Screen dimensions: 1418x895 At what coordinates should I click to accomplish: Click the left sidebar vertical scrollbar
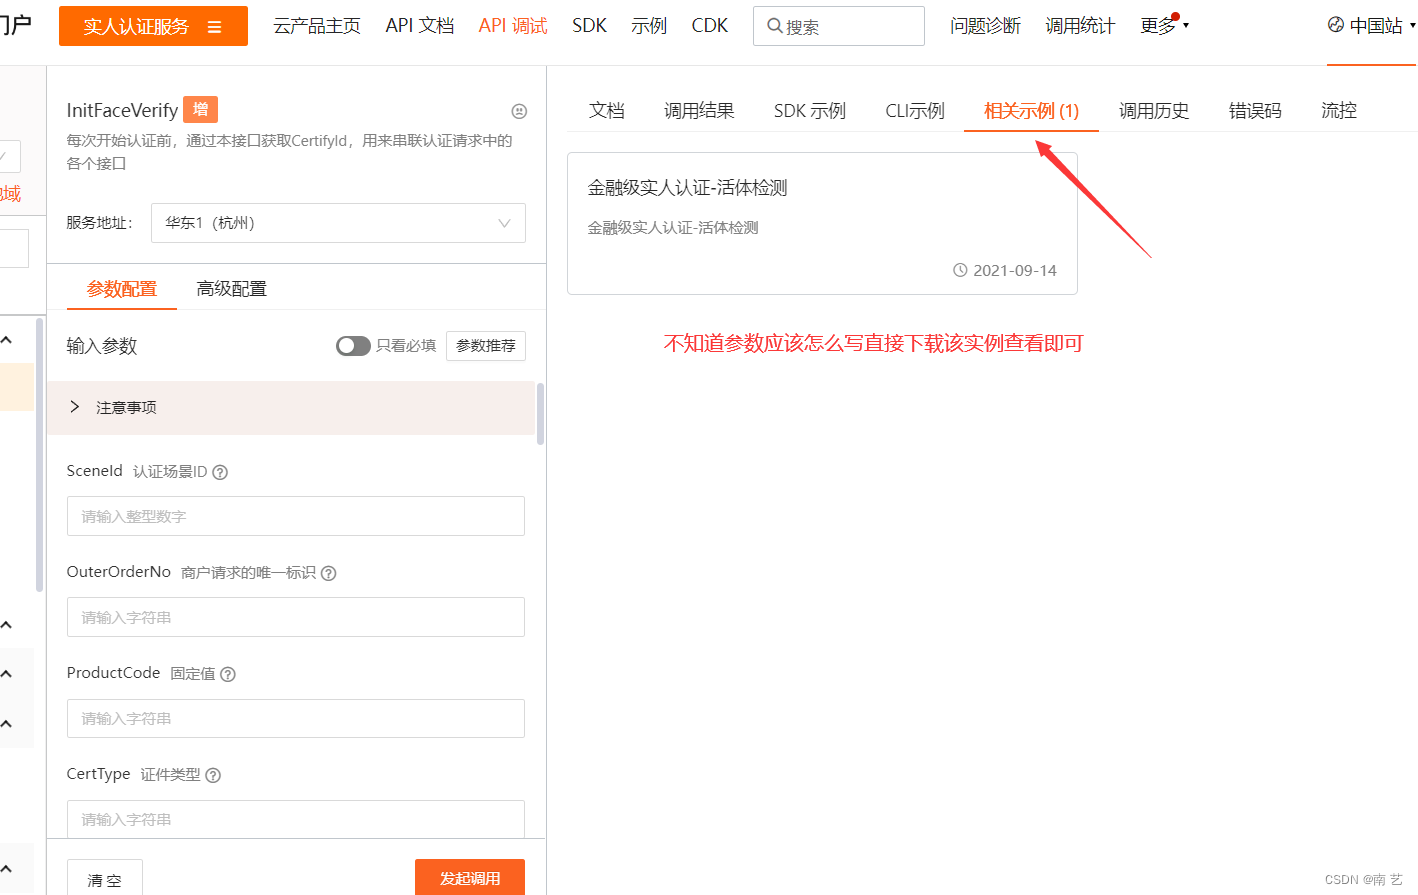coord(39,455)
